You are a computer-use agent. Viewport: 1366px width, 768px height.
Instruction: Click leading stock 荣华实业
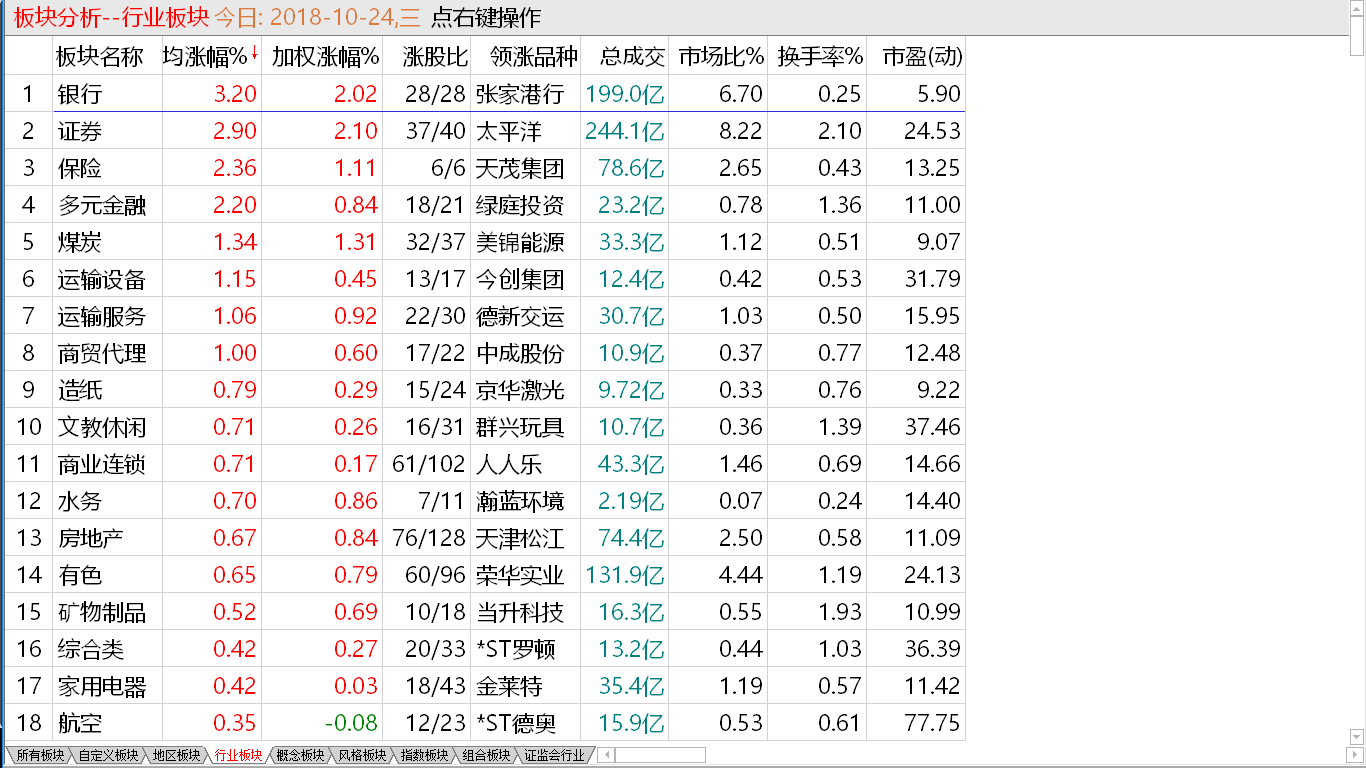tap(520, 575)
